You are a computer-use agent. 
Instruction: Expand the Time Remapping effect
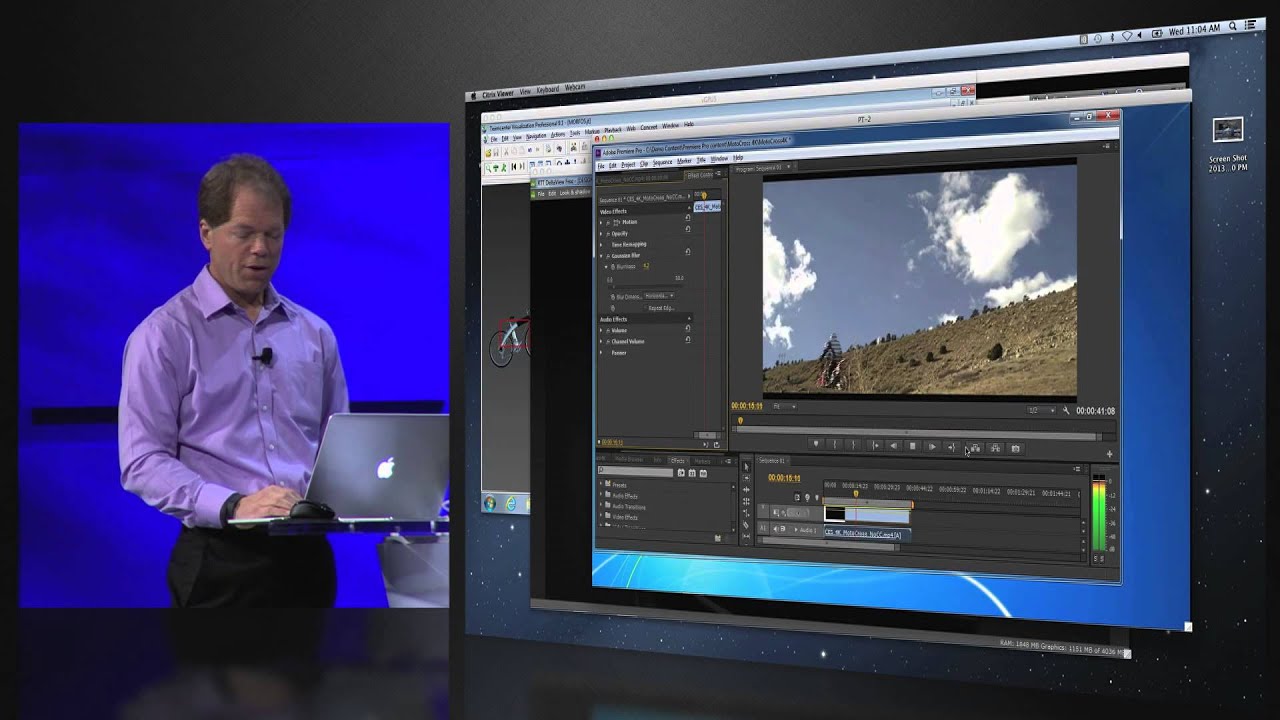601,244
